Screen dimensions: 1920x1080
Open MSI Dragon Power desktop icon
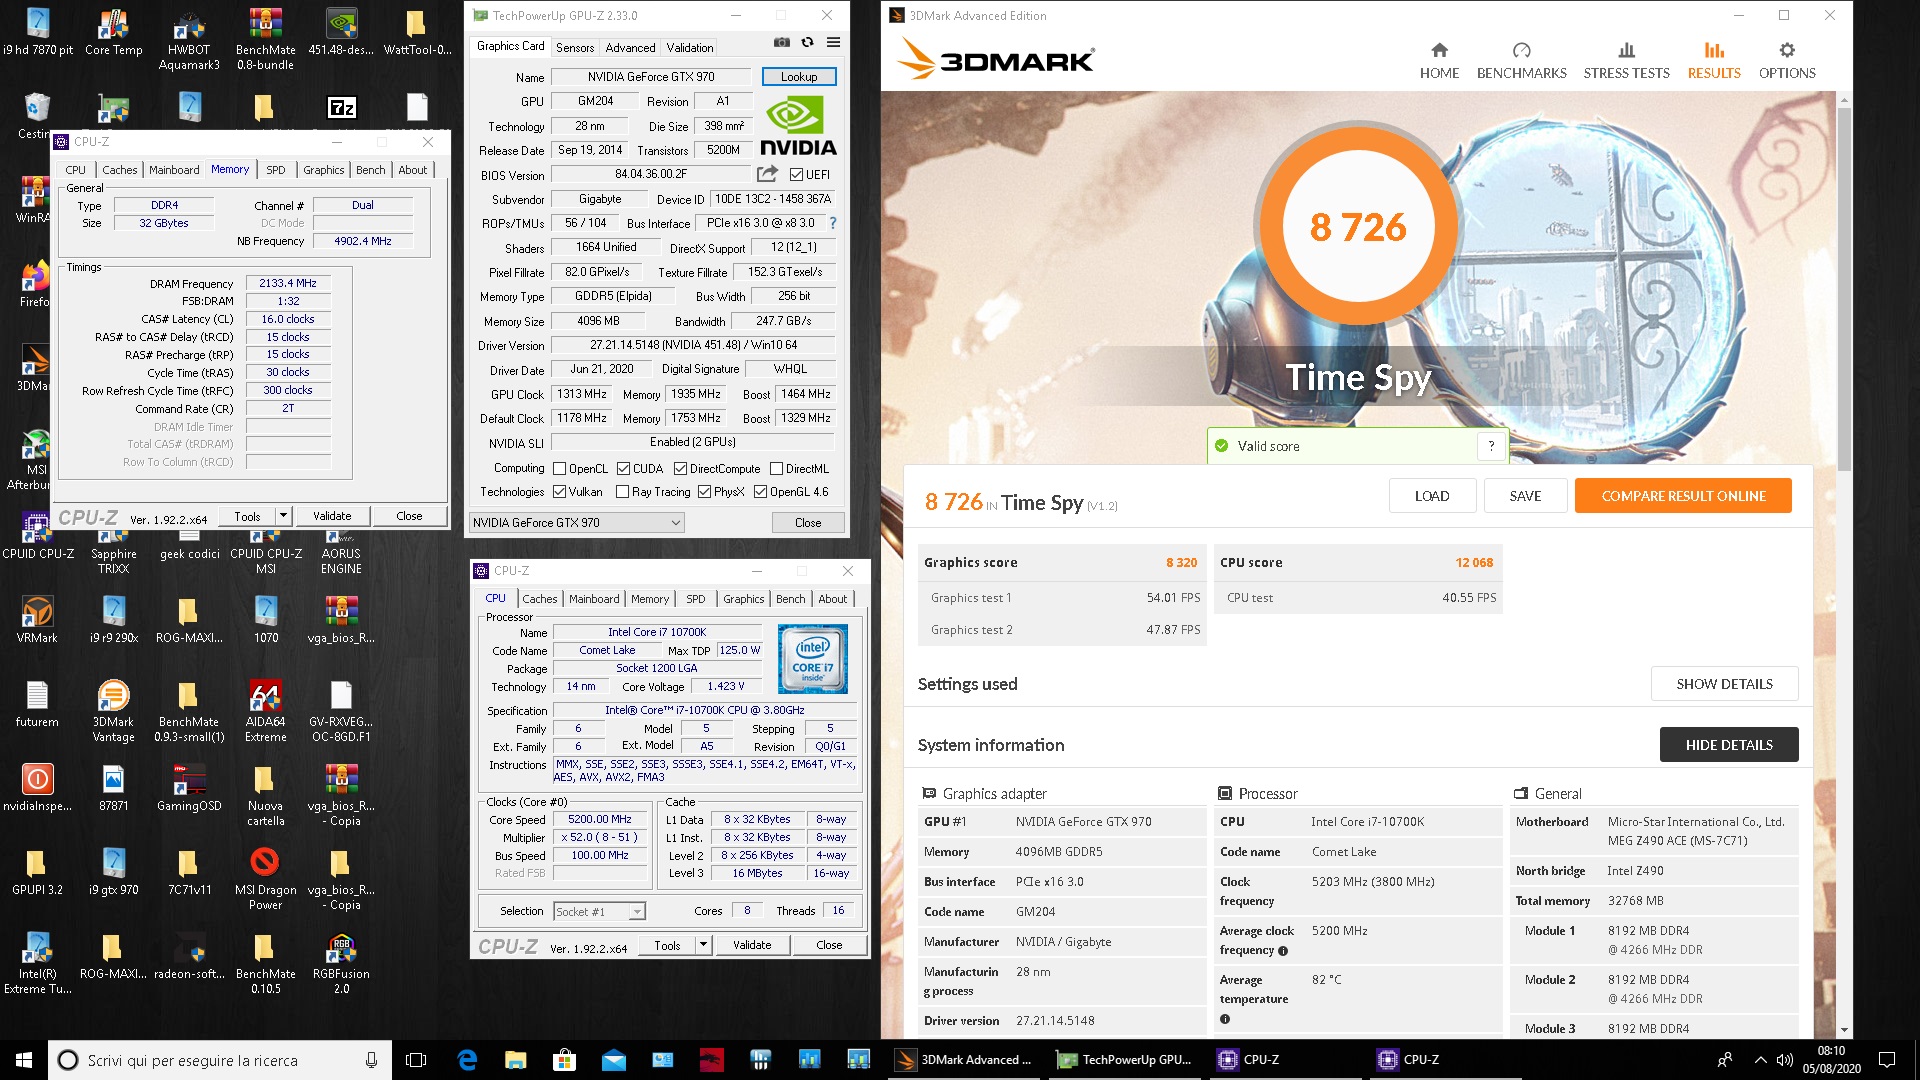point(265,879)
